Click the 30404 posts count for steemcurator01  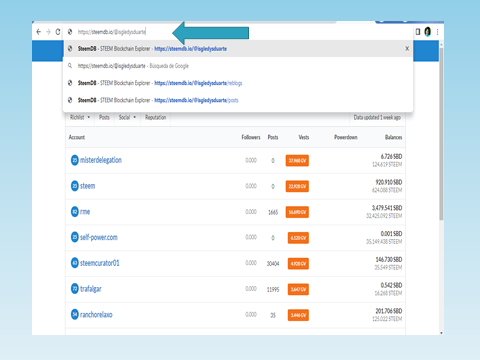click(273, 264)
